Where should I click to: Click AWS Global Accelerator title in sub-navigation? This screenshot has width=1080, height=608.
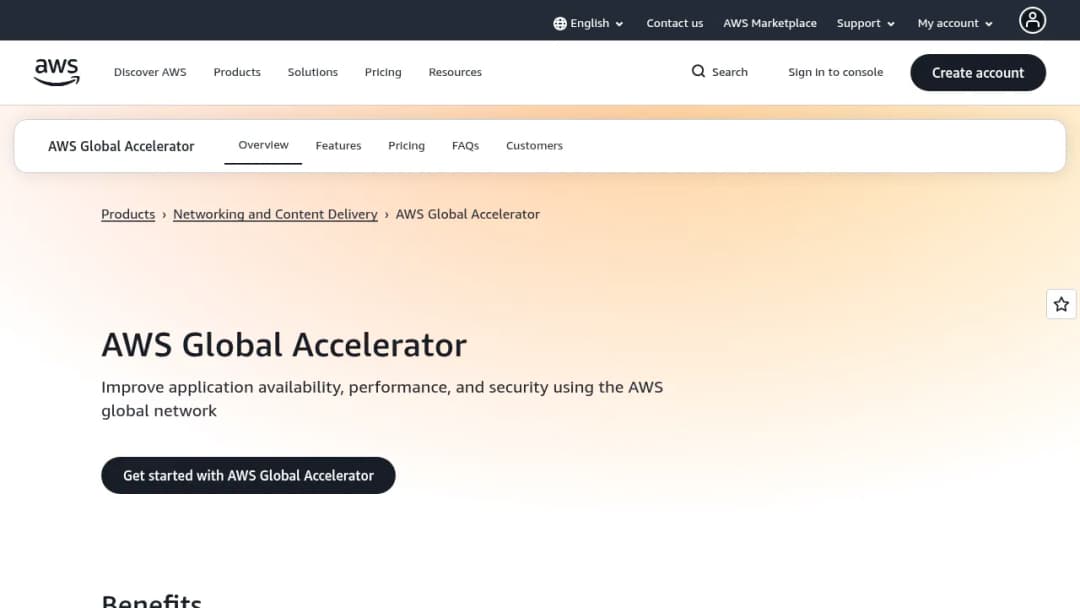(121, 146)
